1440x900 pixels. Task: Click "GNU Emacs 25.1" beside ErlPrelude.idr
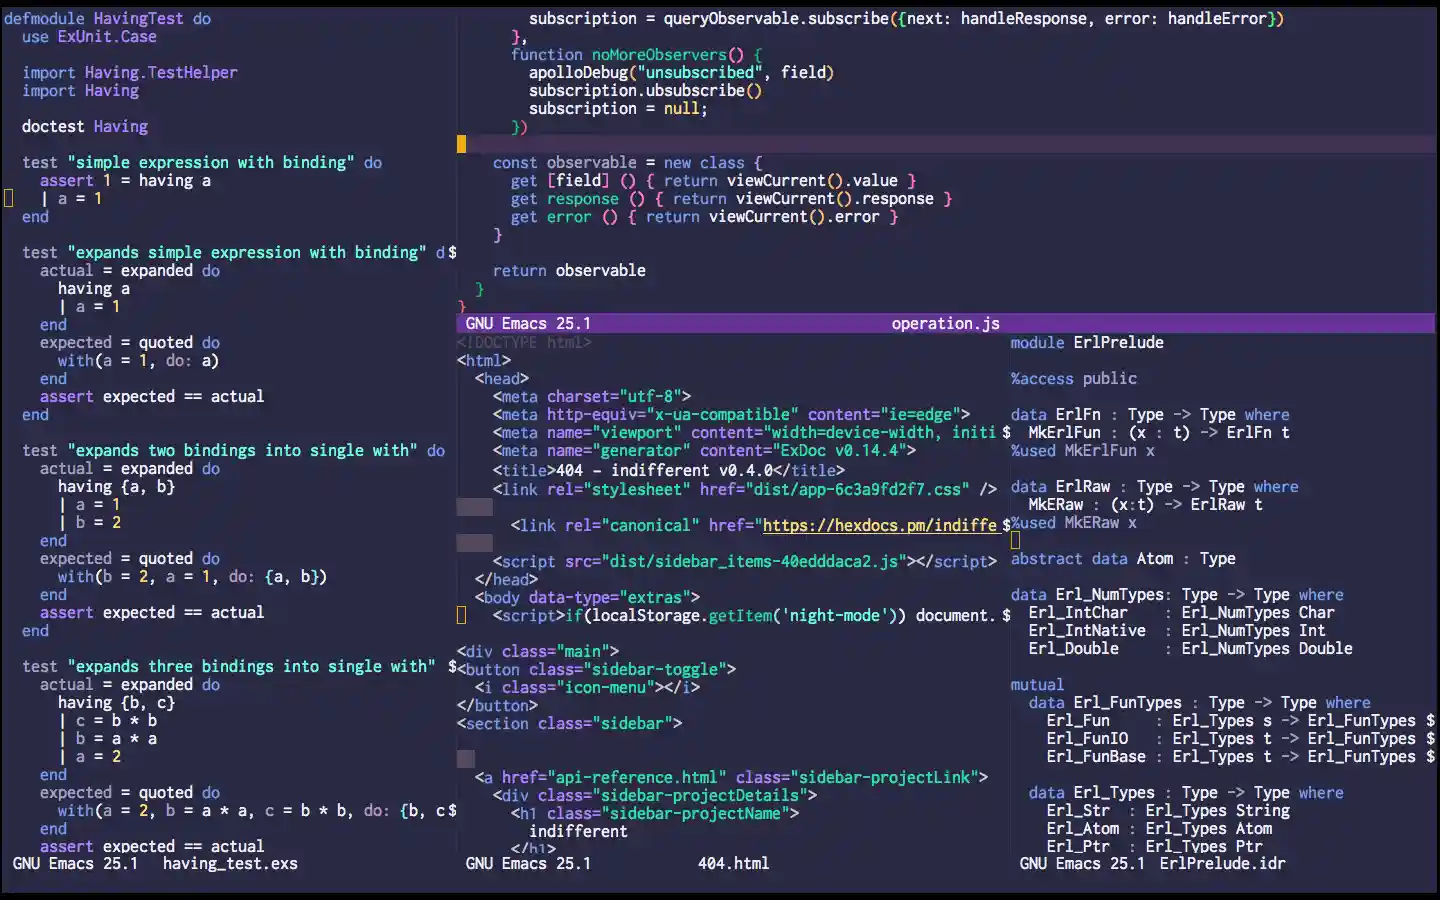tap(1082, 863)
